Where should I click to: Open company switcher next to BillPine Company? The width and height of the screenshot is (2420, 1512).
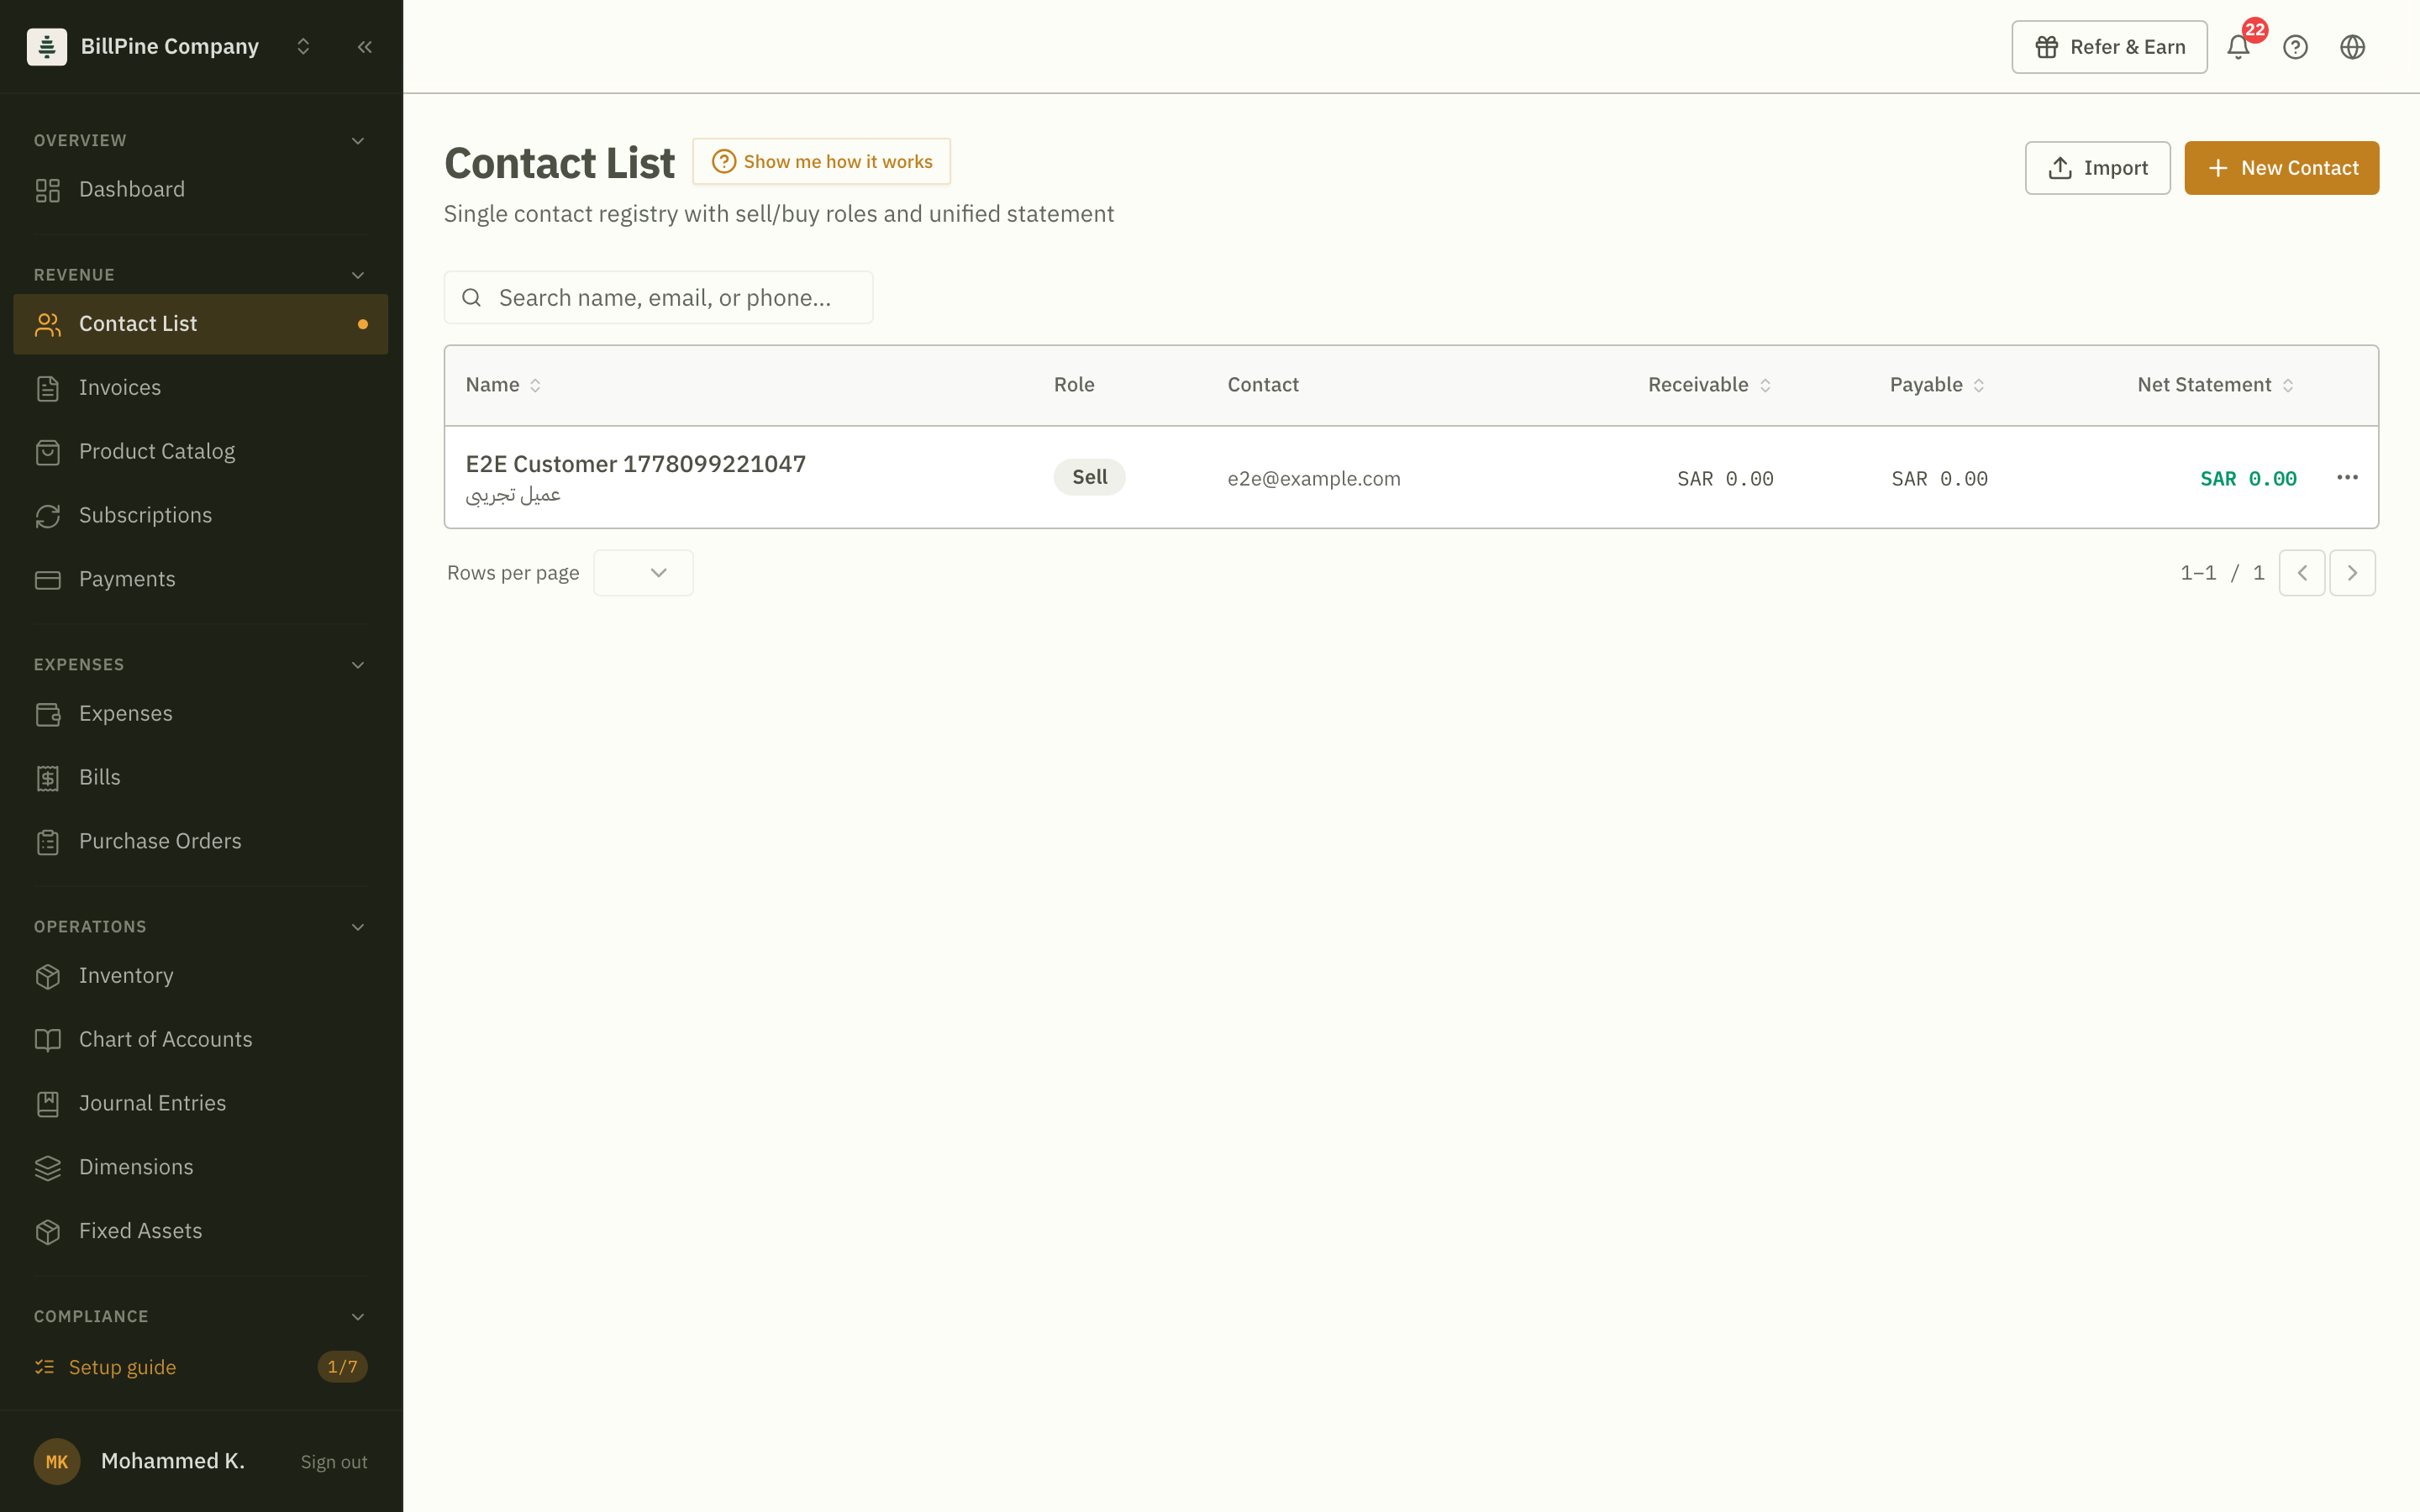pos(303,47)
